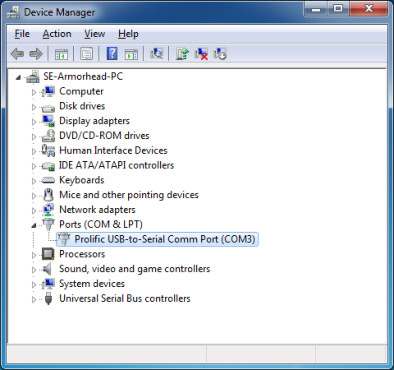The image size is (394, 370).
Task: Open the Action menu
Action: click(x=57, y=34)
